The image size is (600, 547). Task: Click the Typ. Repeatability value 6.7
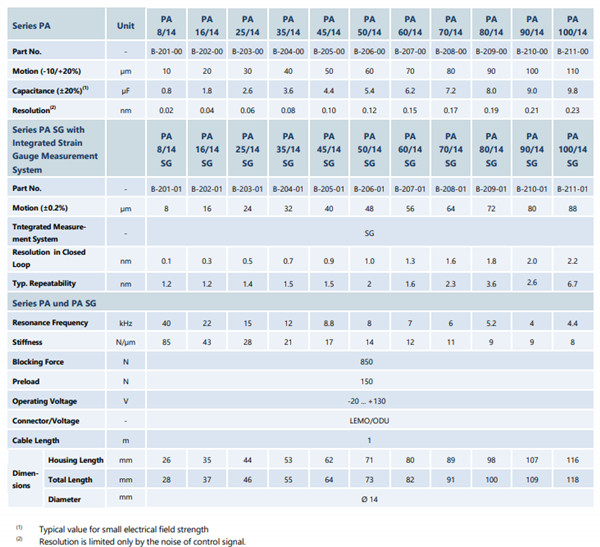[572, 284]
